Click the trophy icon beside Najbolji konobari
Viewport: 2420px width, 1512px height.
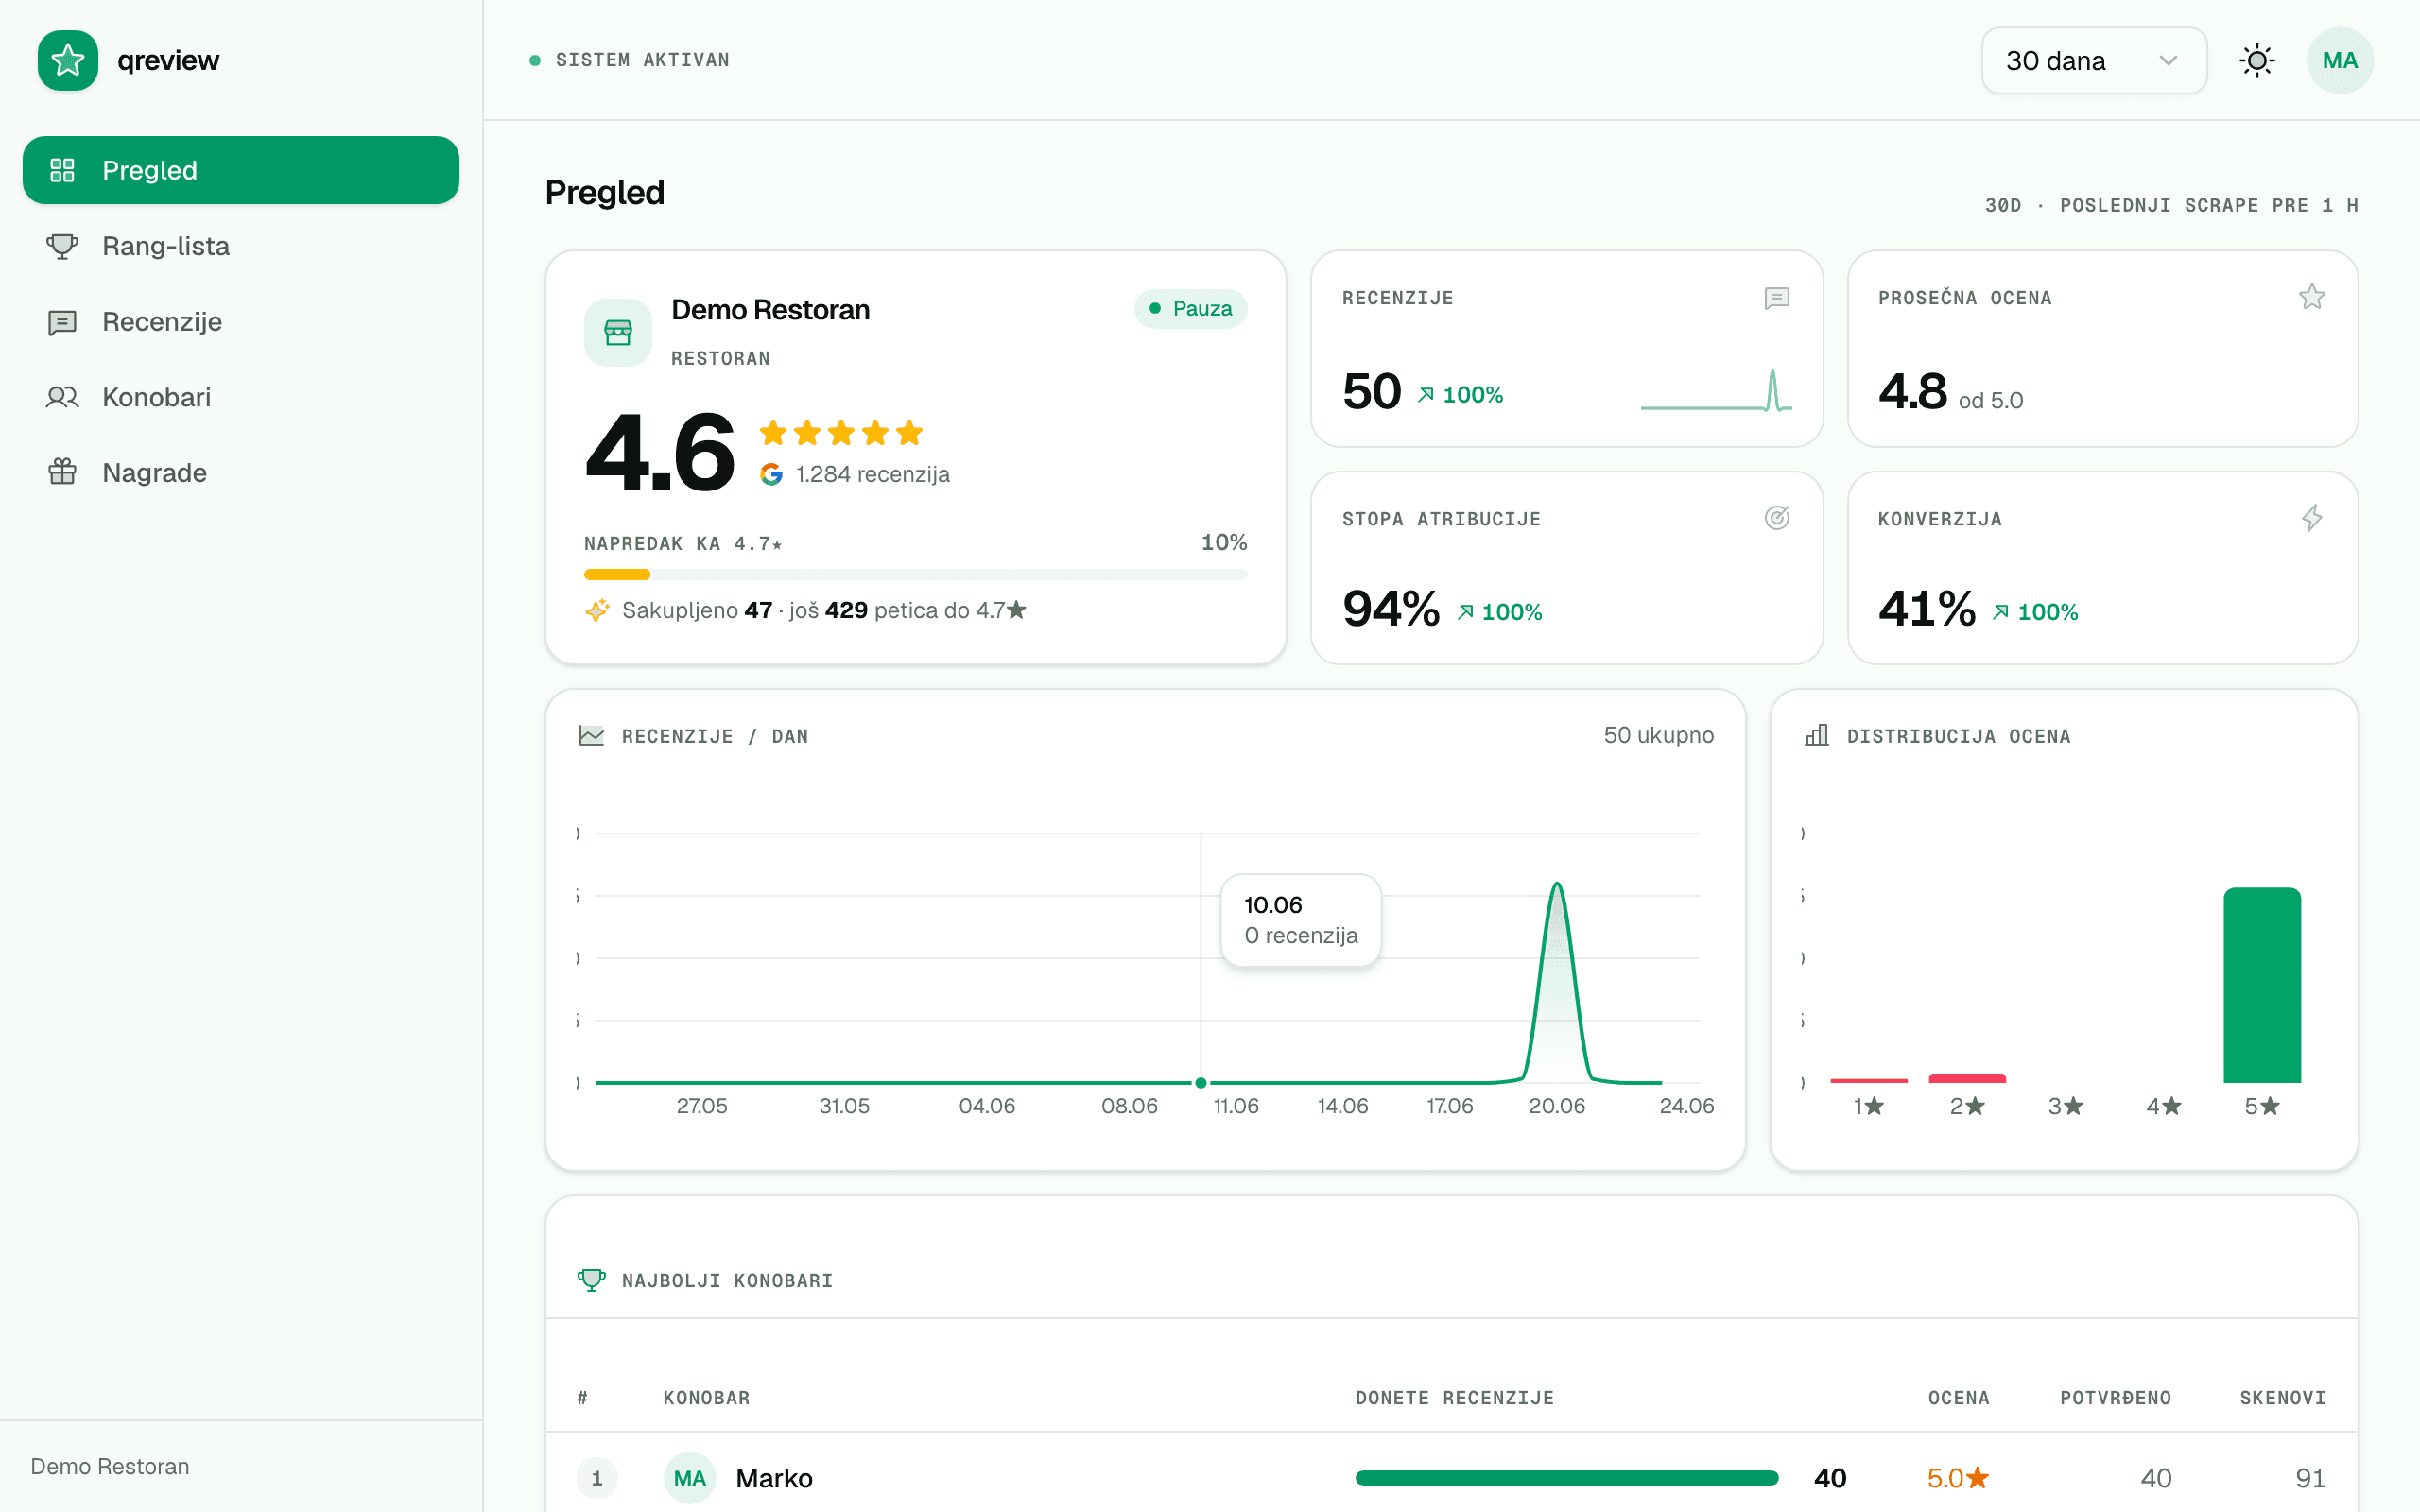tap(591, 1280)
